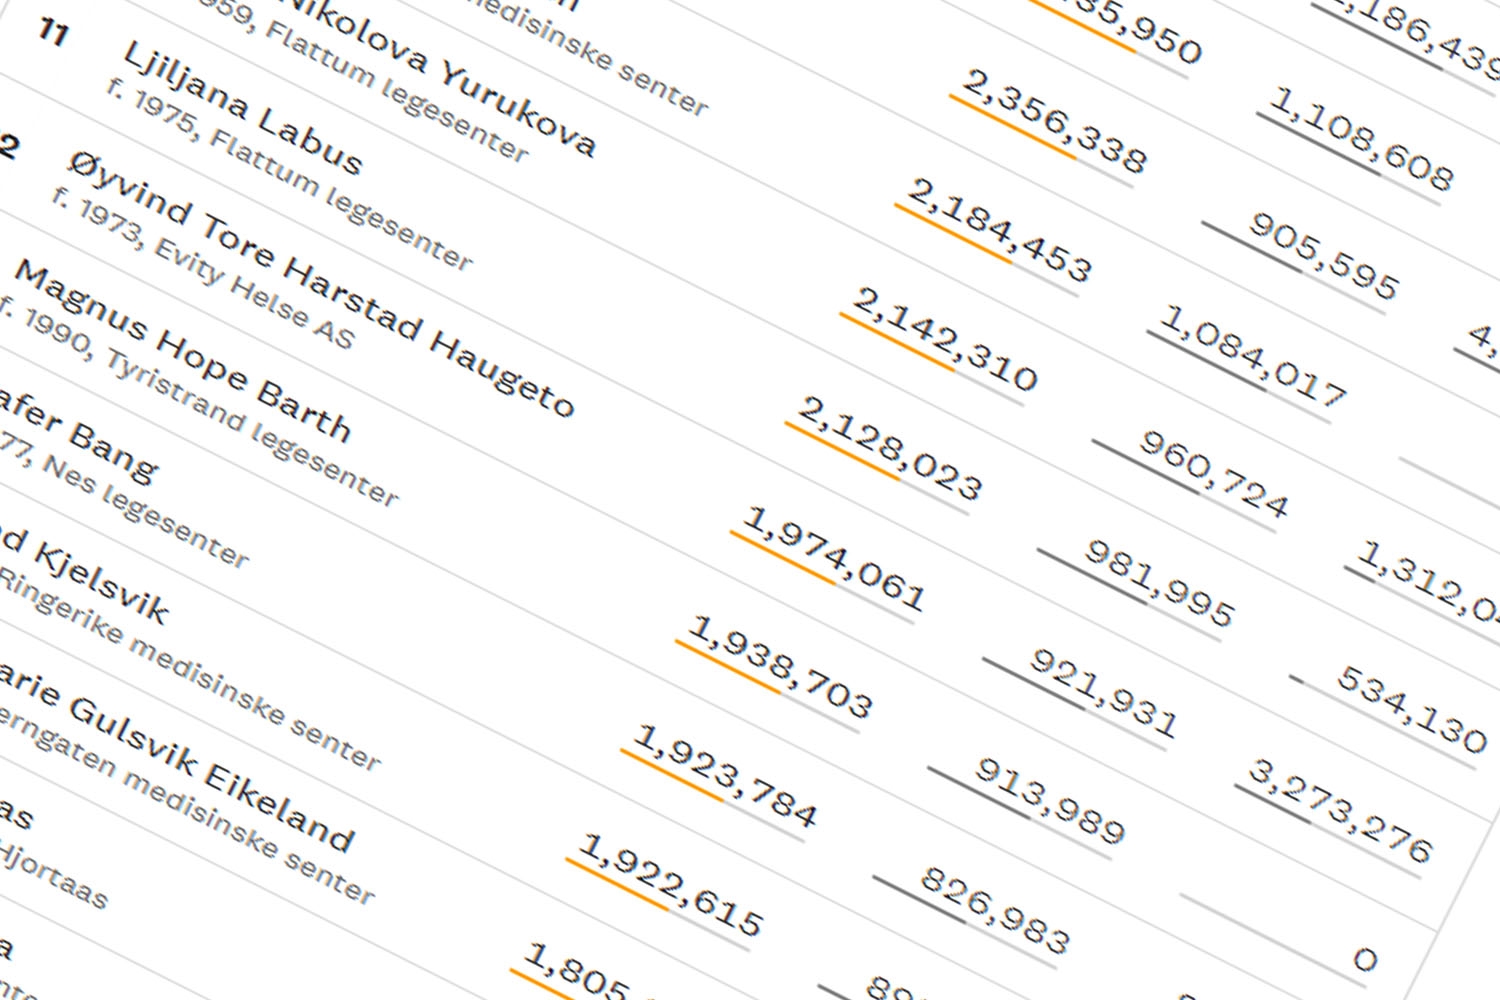The image size is (1500, 1000).
Task: Click the figure 1,922,615
Action: pyautogui.click(x=671, y=885)
